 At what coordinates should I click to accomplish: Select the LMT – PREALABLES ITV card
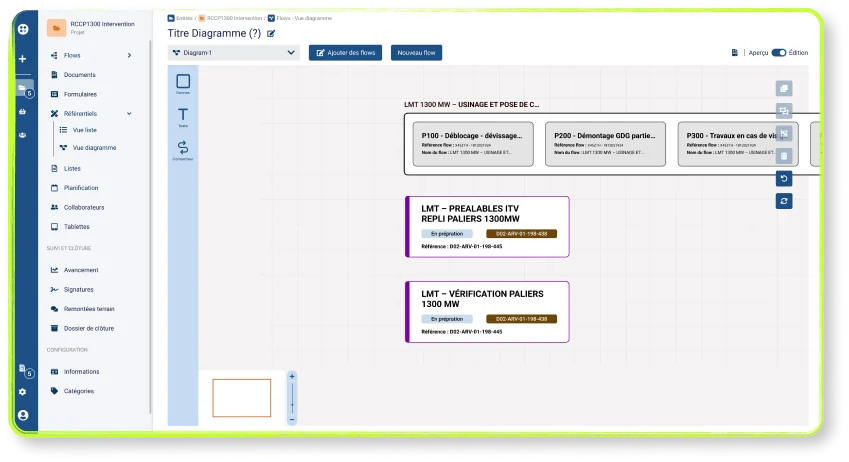click(x=487, y=226)
